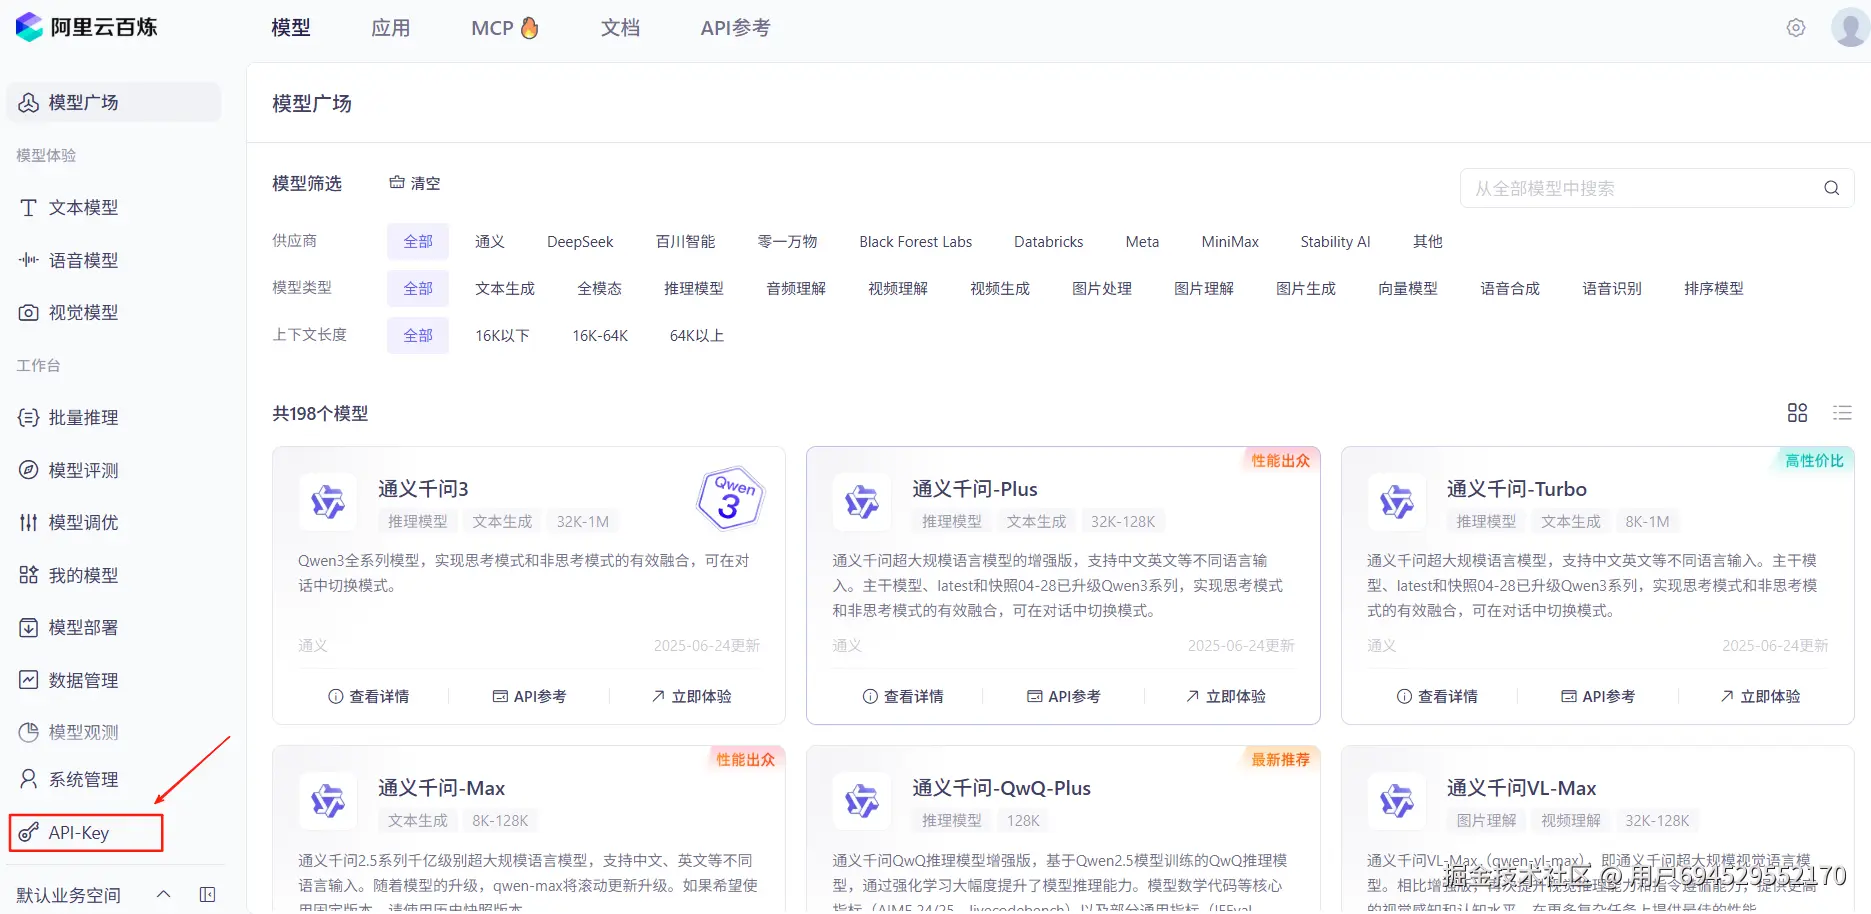Image resolution: width=1871 pixels, height=914 pixels.
Task: Switch to grid view layout icon
Action: click(x=1797, y=413)
